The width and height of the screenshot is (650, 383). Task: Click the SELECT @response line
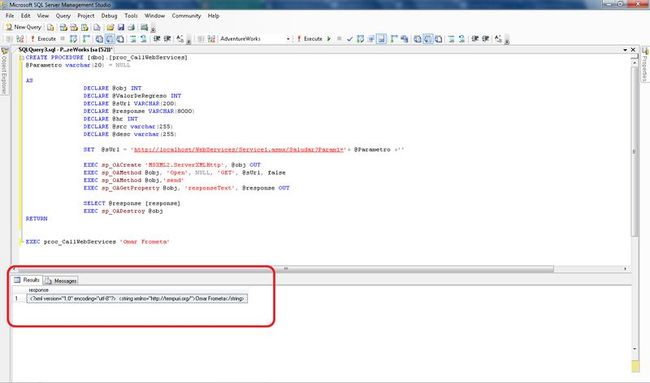132,204
